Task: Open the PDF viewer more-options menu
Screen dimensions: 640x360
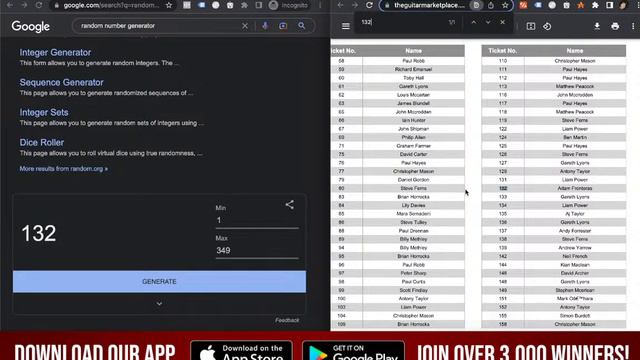Action: point(633,26)
